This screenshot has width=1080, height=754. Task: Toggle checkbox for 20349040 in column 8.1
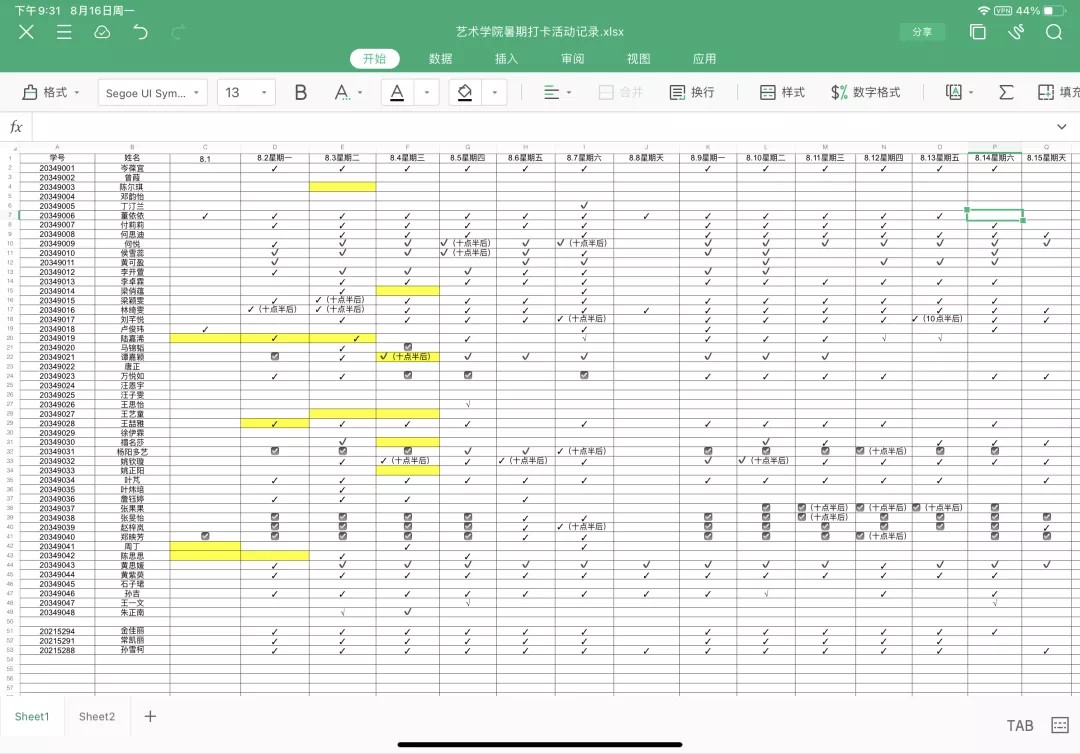(x=205, y=537)
